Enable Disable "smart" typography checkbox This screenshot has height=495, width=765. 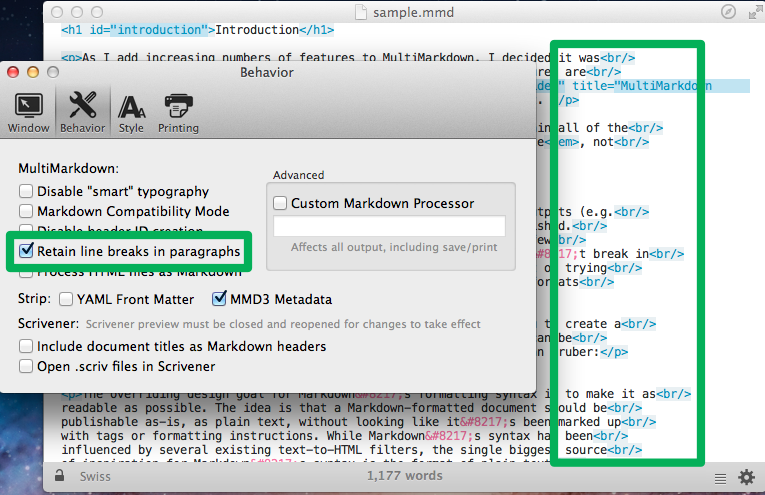26,191
